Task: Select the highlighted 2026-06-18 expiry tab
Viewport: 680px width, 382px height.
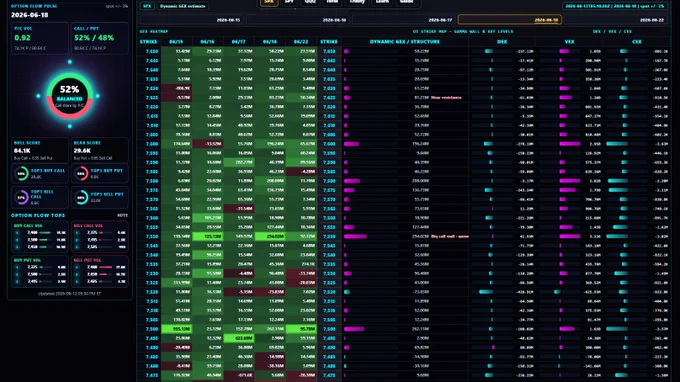Action: click(510, 20)
